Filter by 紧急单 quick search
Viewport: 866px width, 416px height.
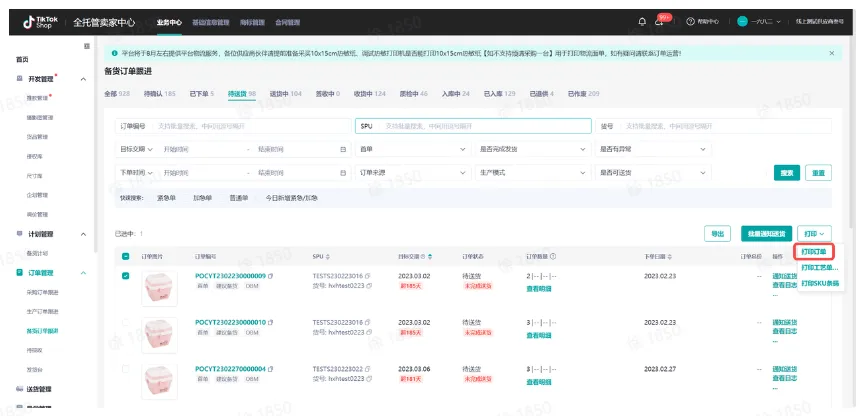pyautogui.click(x=166, y=198)
